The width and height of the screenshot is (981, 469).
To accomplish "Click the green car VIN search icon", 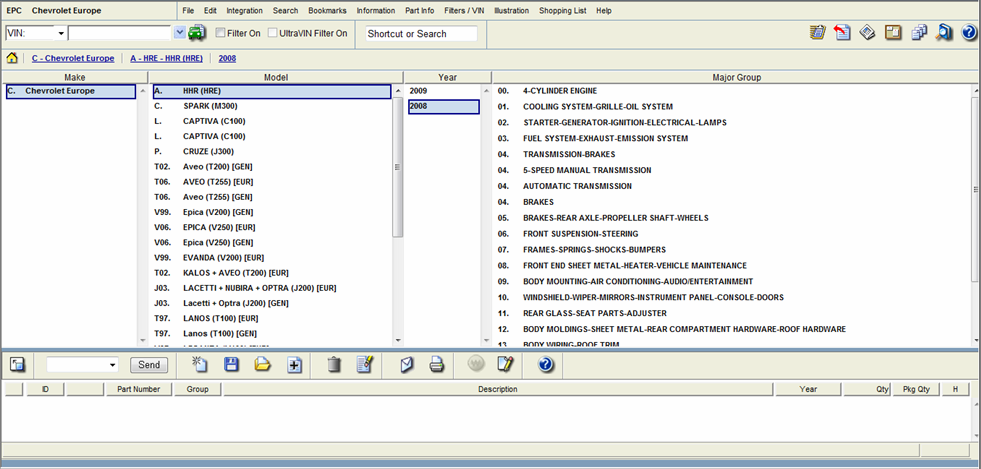I will coord(197,33).
